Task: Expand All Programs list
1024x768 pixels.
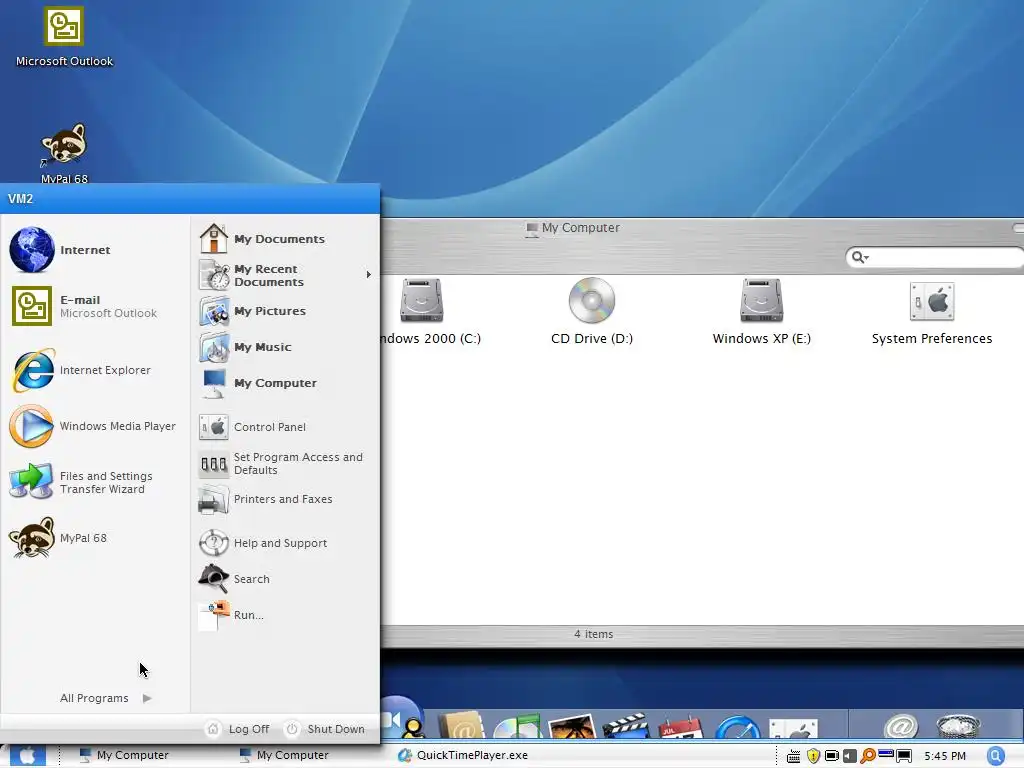Action: point(106,698)
